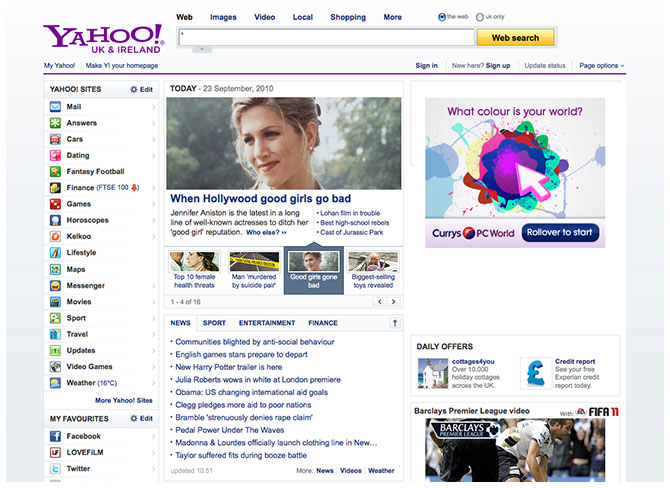Open the Maps icon
This screenshot has height=488, width=670.
pos(55,269)
